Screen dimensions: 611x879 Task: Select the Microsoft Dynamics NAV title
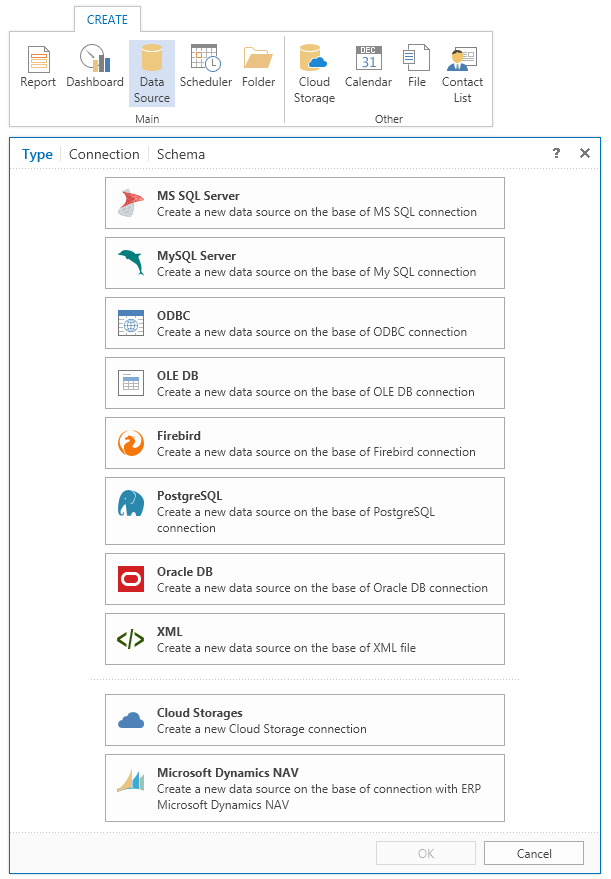[x=228, y=772]
